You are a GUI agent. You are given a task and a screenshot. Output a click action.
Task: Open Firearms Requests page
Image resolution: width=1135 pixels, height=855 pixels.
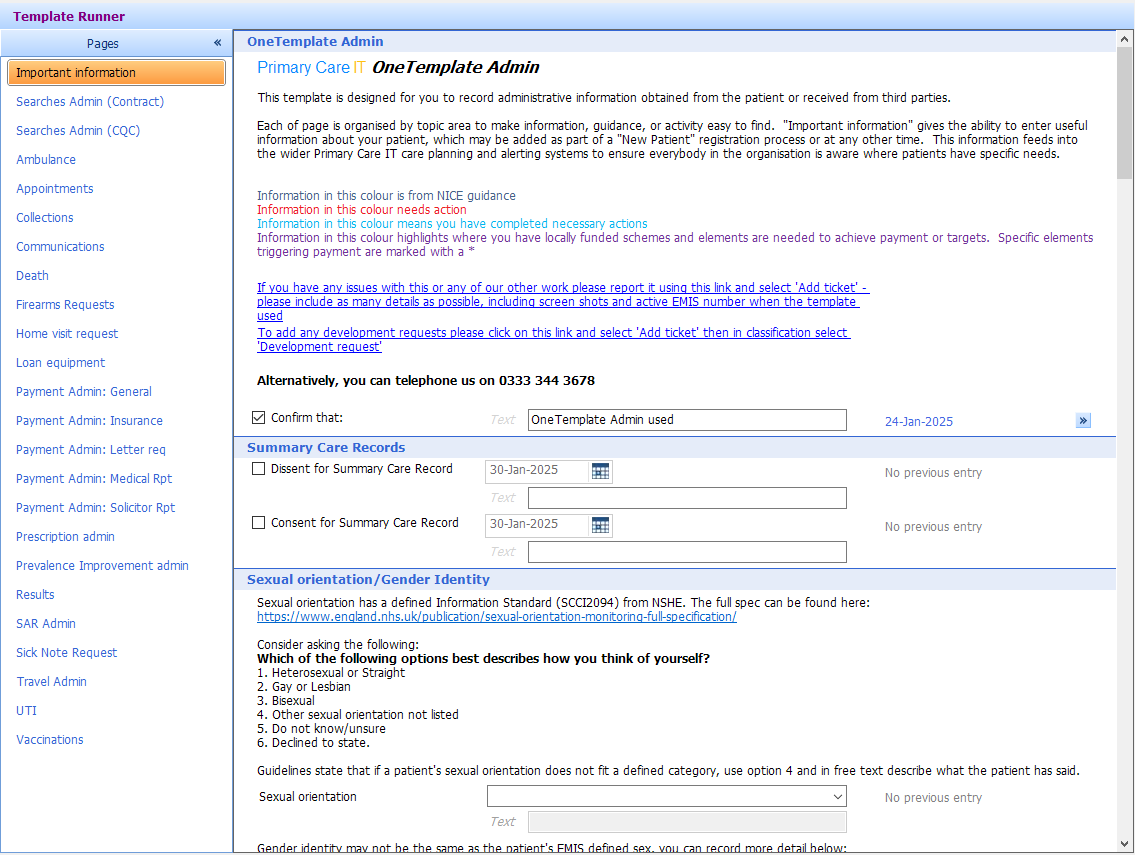[x=65, y=304]
